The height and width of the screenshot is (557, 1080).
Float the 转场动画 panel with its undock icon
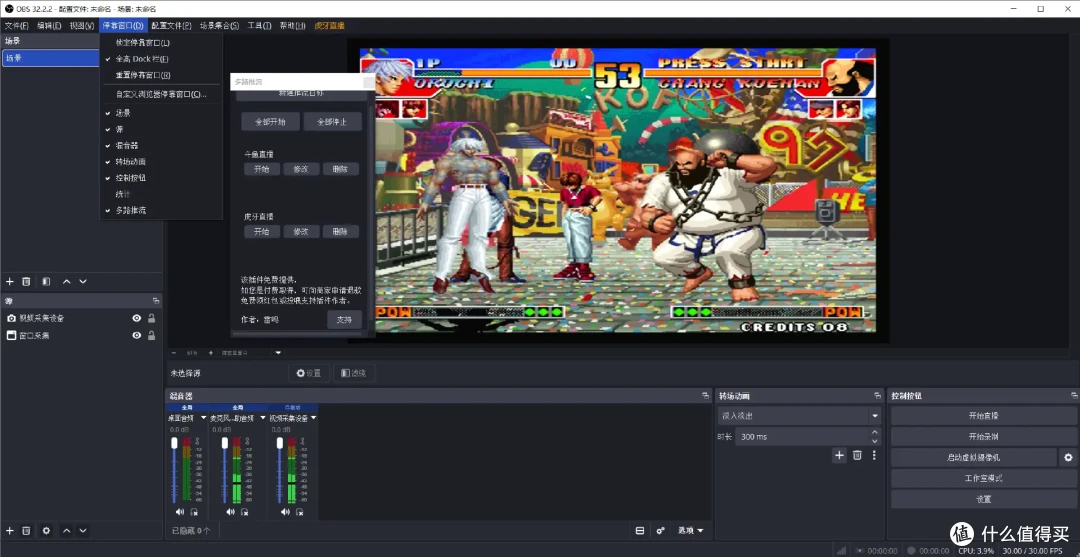tap(878, 396)
